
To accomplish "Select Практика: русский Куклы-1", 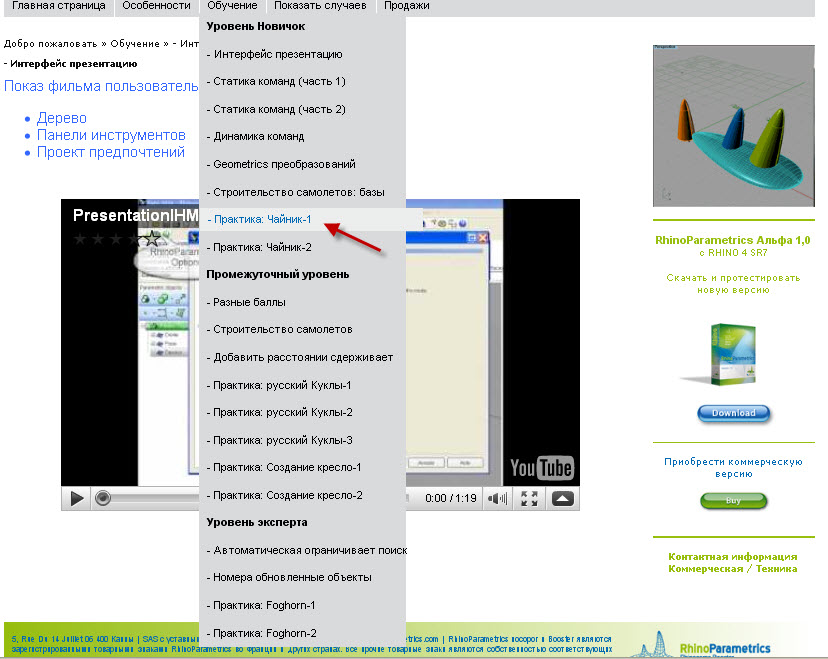I will 279,385.
